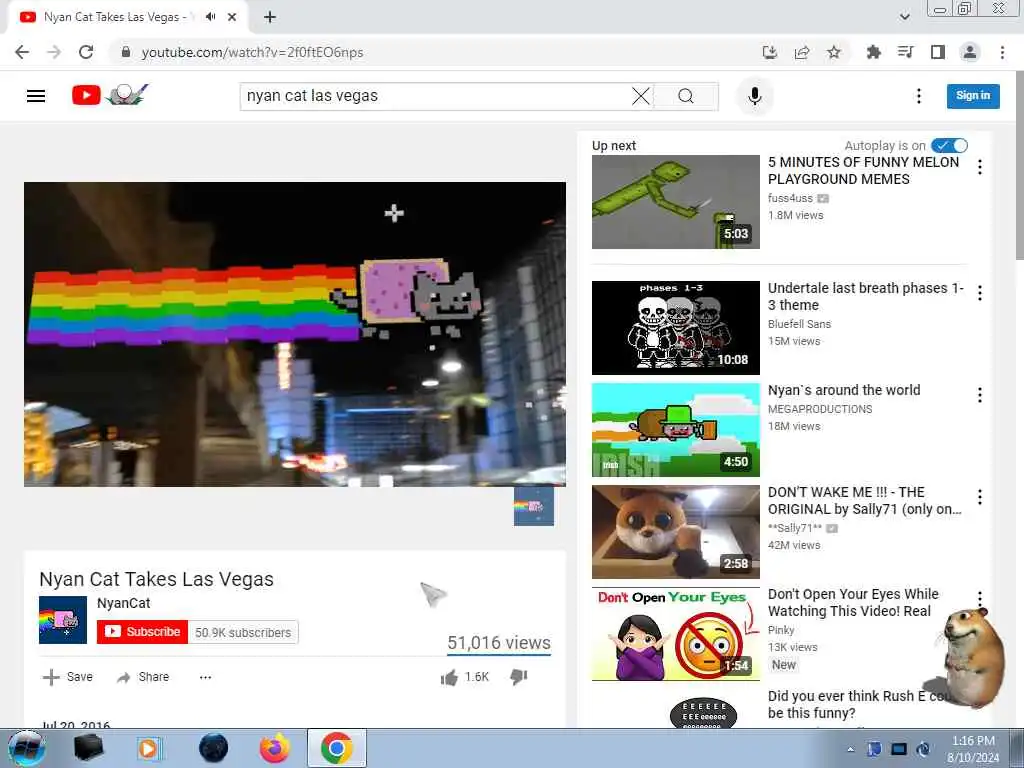Open options for Don't Wake Me video
The height and width of the screenshot is (768, 1024).
980,497
